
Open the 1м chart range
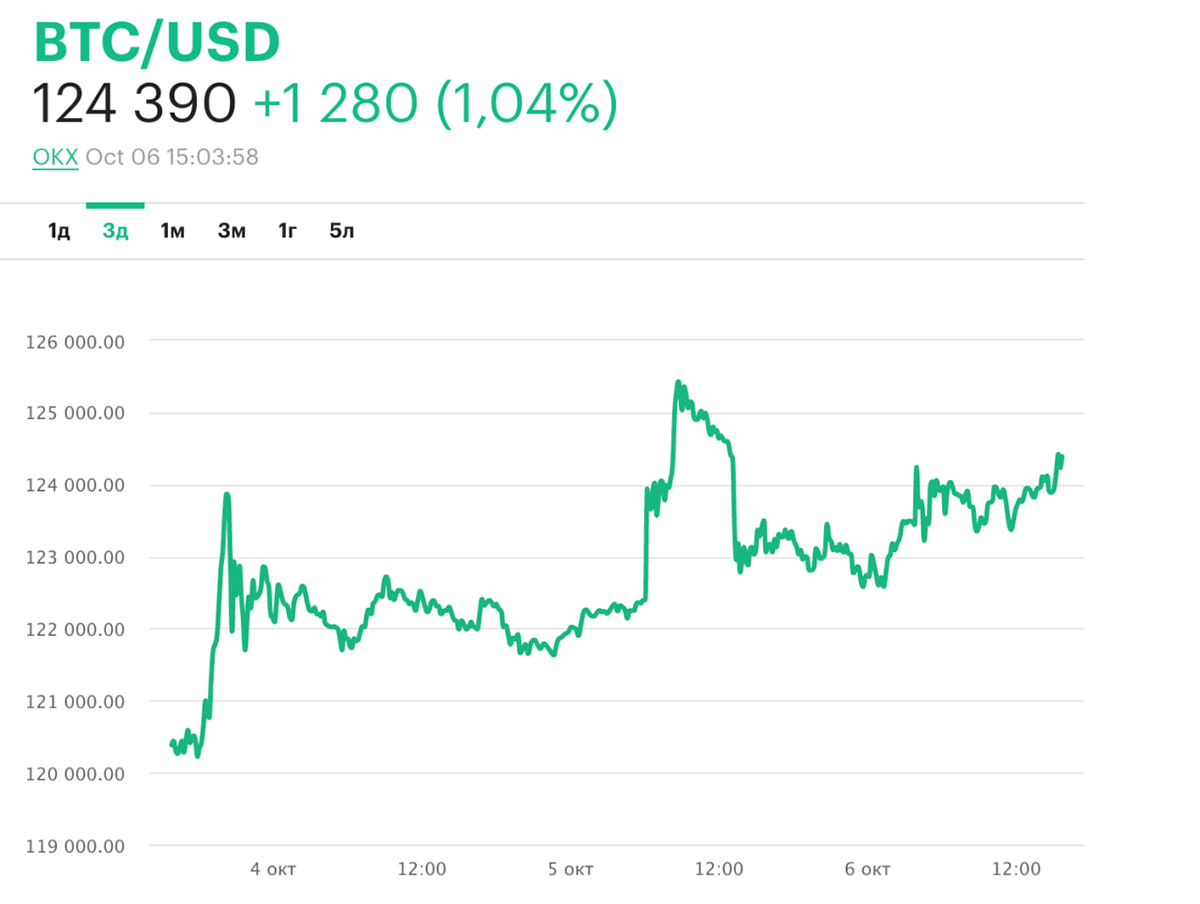[173, 232]
